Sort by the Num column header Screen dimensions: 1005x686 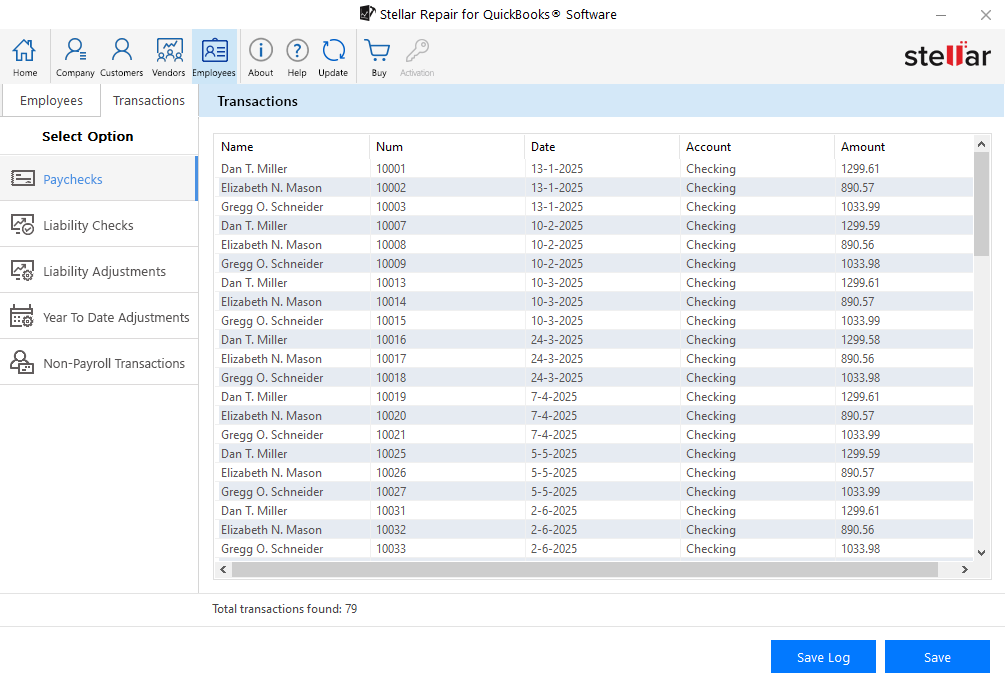tap(447, 147)
